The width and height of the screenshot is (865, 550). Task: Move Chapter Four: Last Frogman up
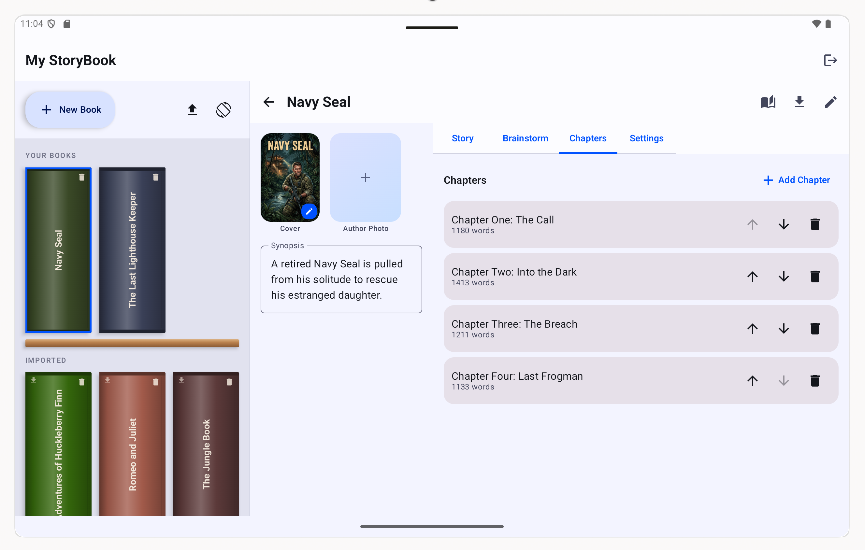click(x=752, y=381)
